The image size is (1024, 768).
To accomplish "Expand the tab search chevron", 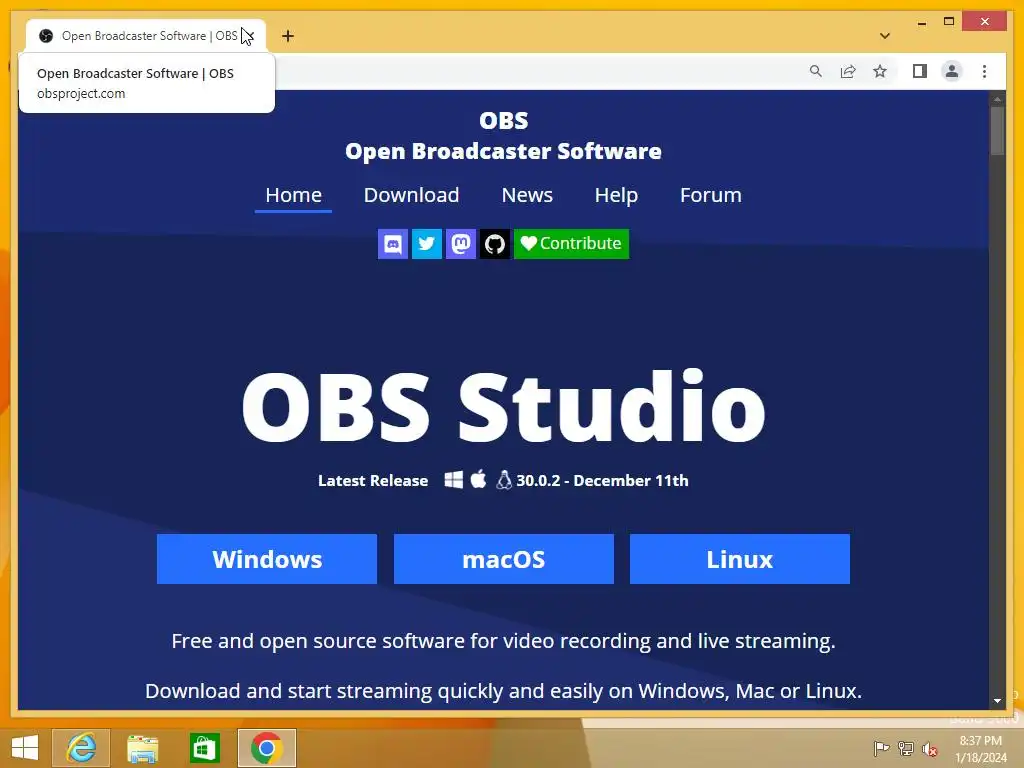I will tap(885, 36).
